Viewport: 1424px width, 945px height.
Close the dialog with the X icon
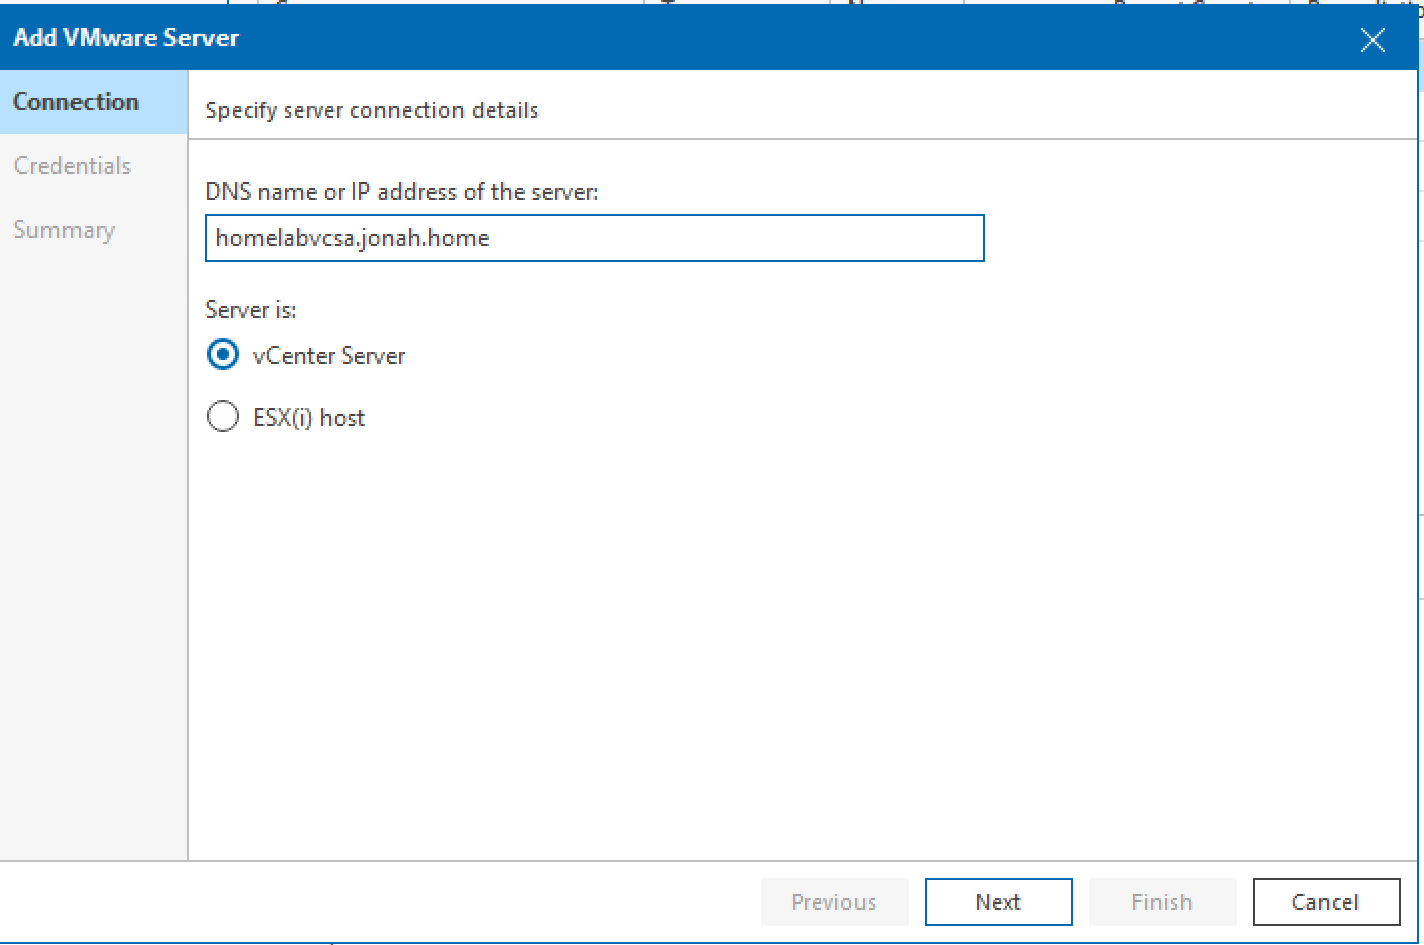pyautogui.click(x=1372, y=39)
